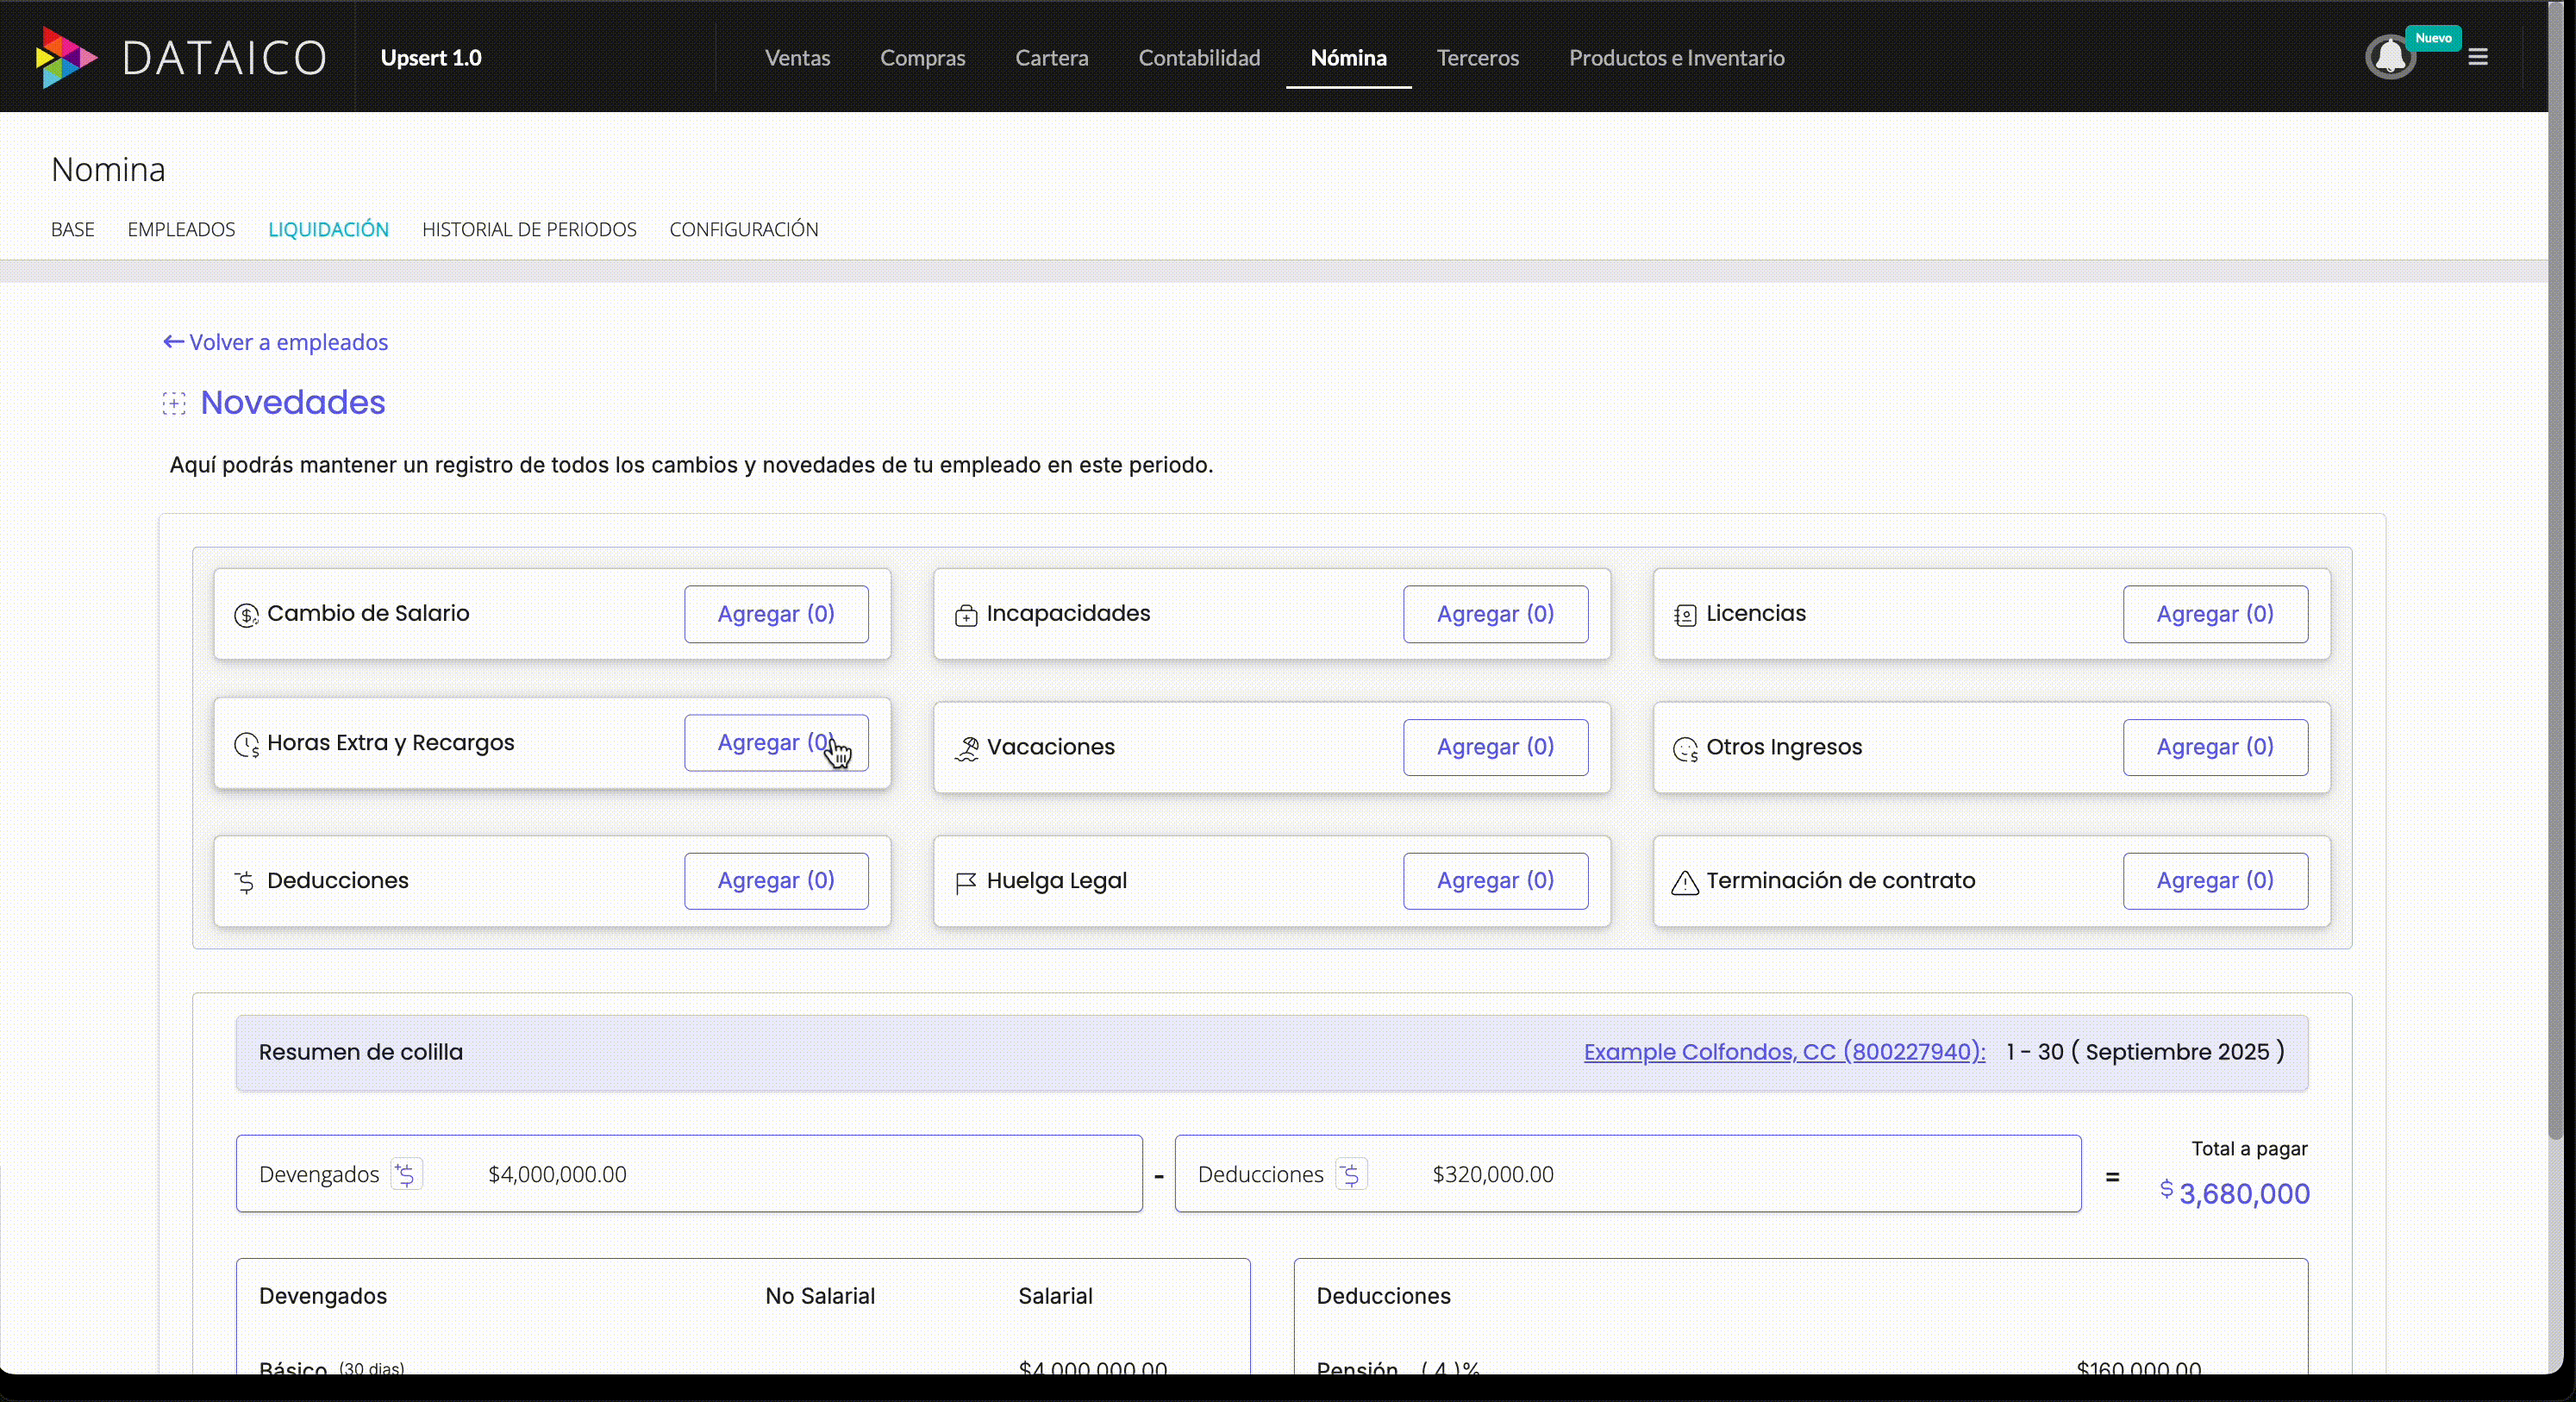The width and height of the screenshot is (2576, 1402).
Task: Click the Salarial column header
Action: (x=1055, y=1296)
